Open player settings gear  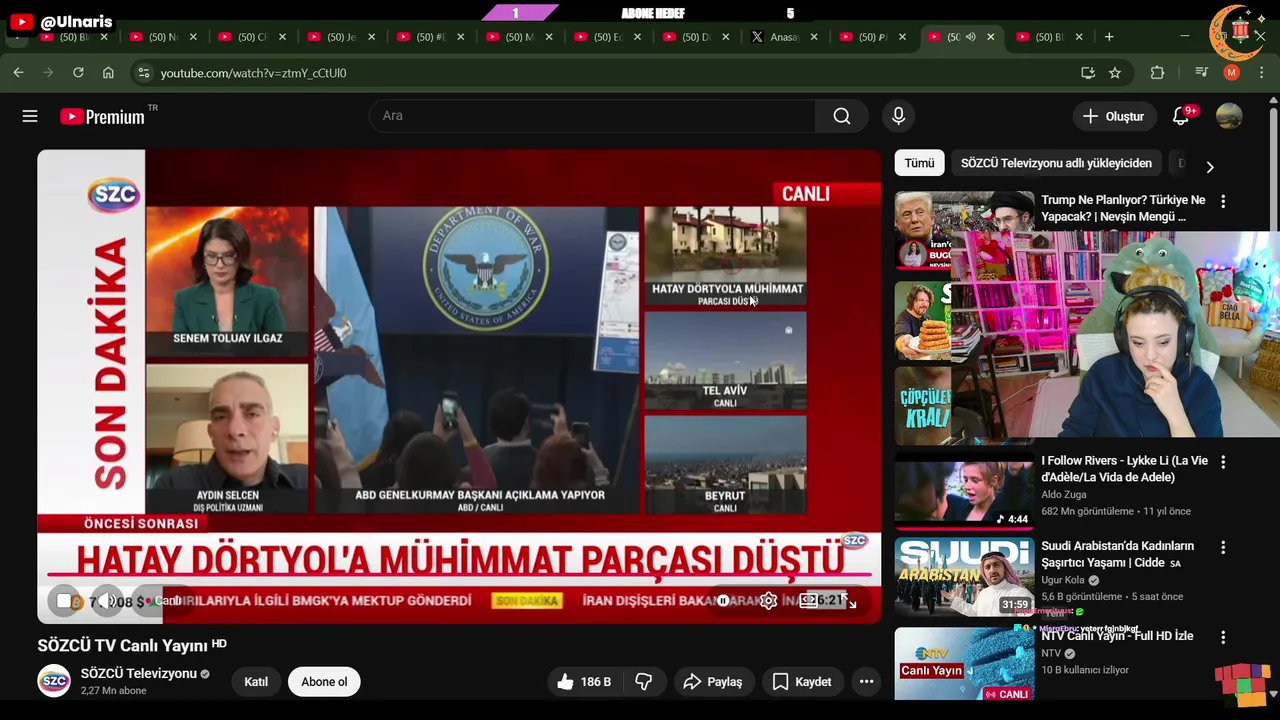(768, 601)
